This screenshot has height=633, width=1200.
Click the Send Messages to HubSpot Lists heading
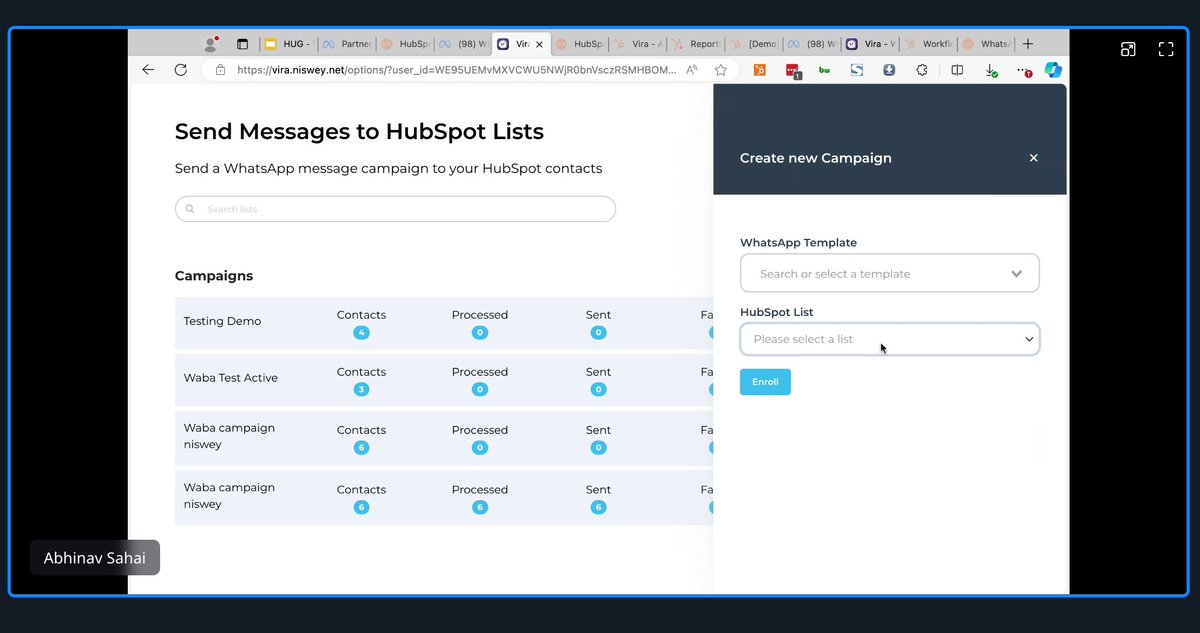coord(359,132)
